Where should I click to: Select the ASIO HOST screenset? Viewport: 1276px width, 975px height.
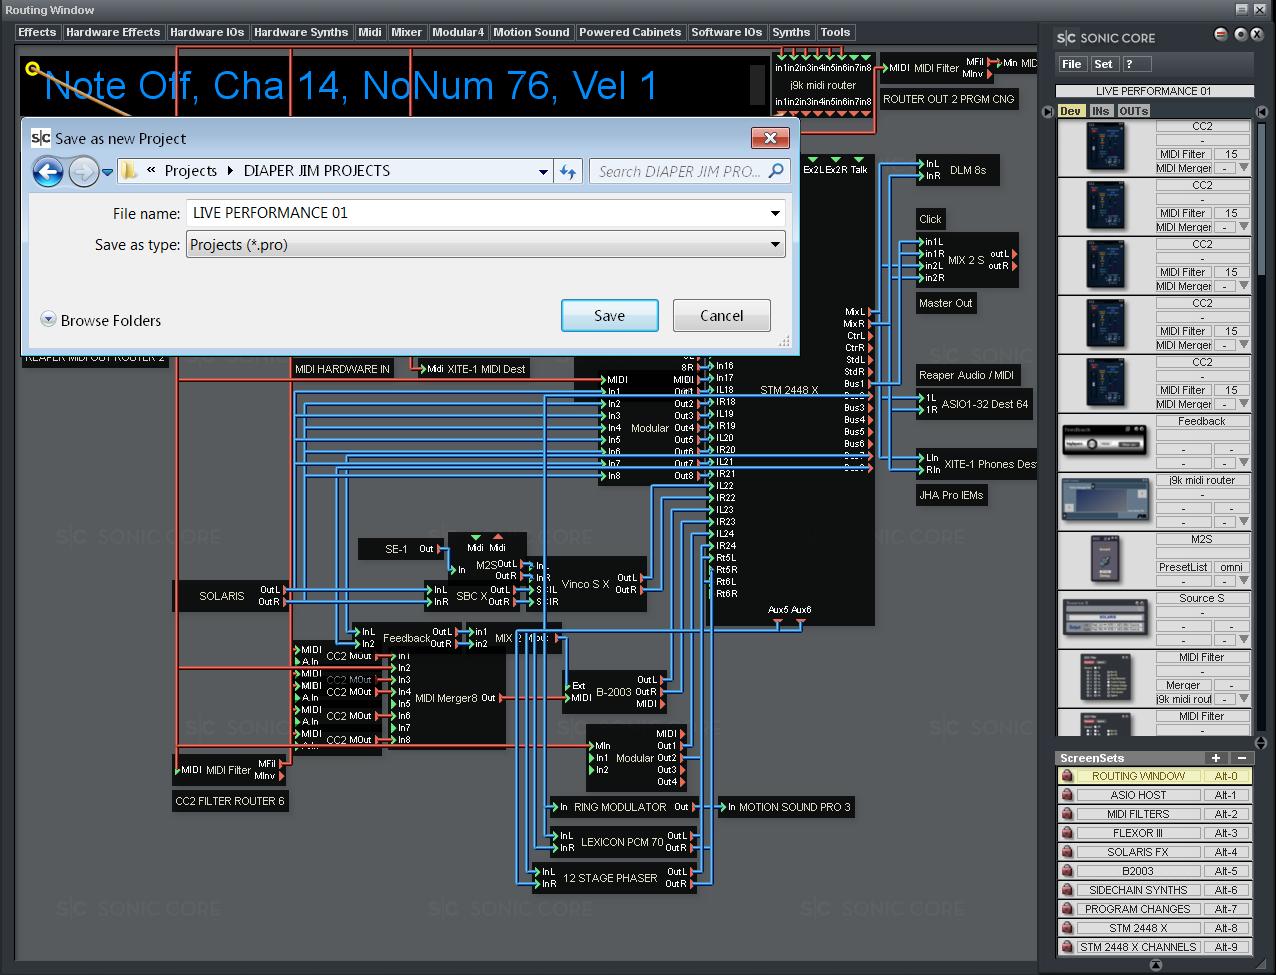click(1138, 795)
